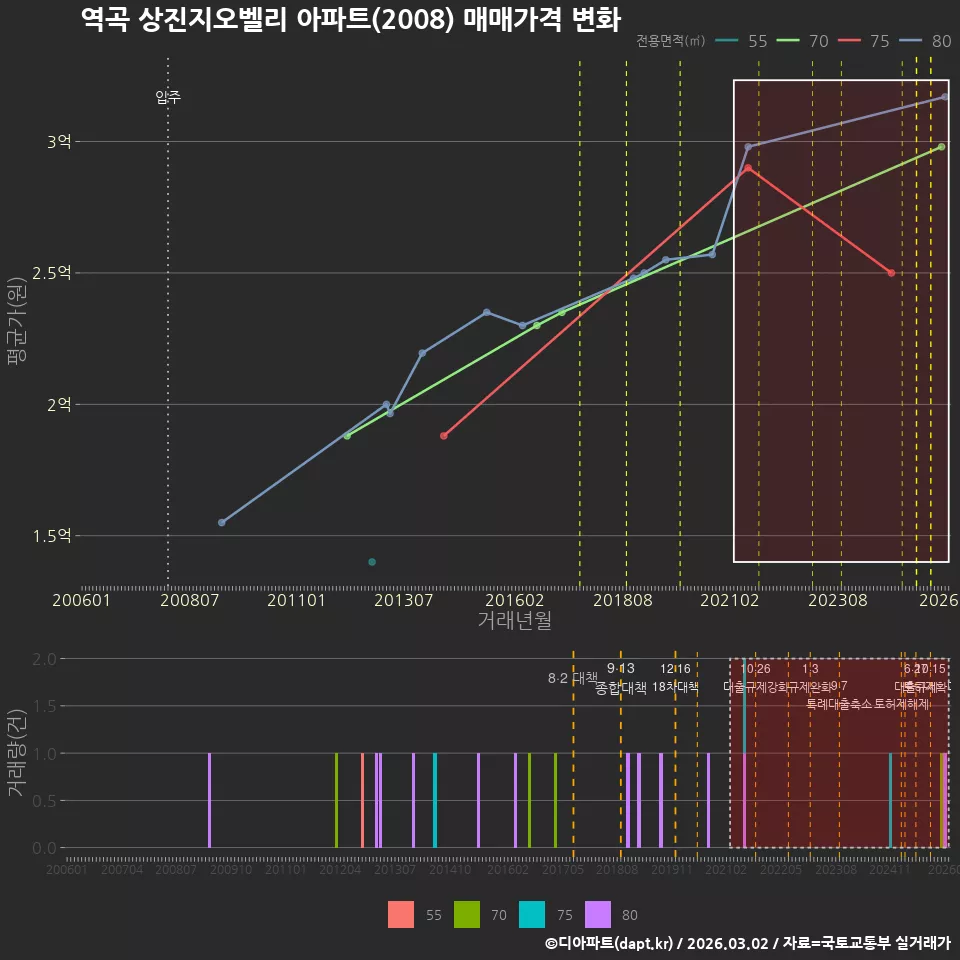The height and width of the screenshot is (960, 960).
Task: Click the dapt.kr source credit text
Action: 748,943
